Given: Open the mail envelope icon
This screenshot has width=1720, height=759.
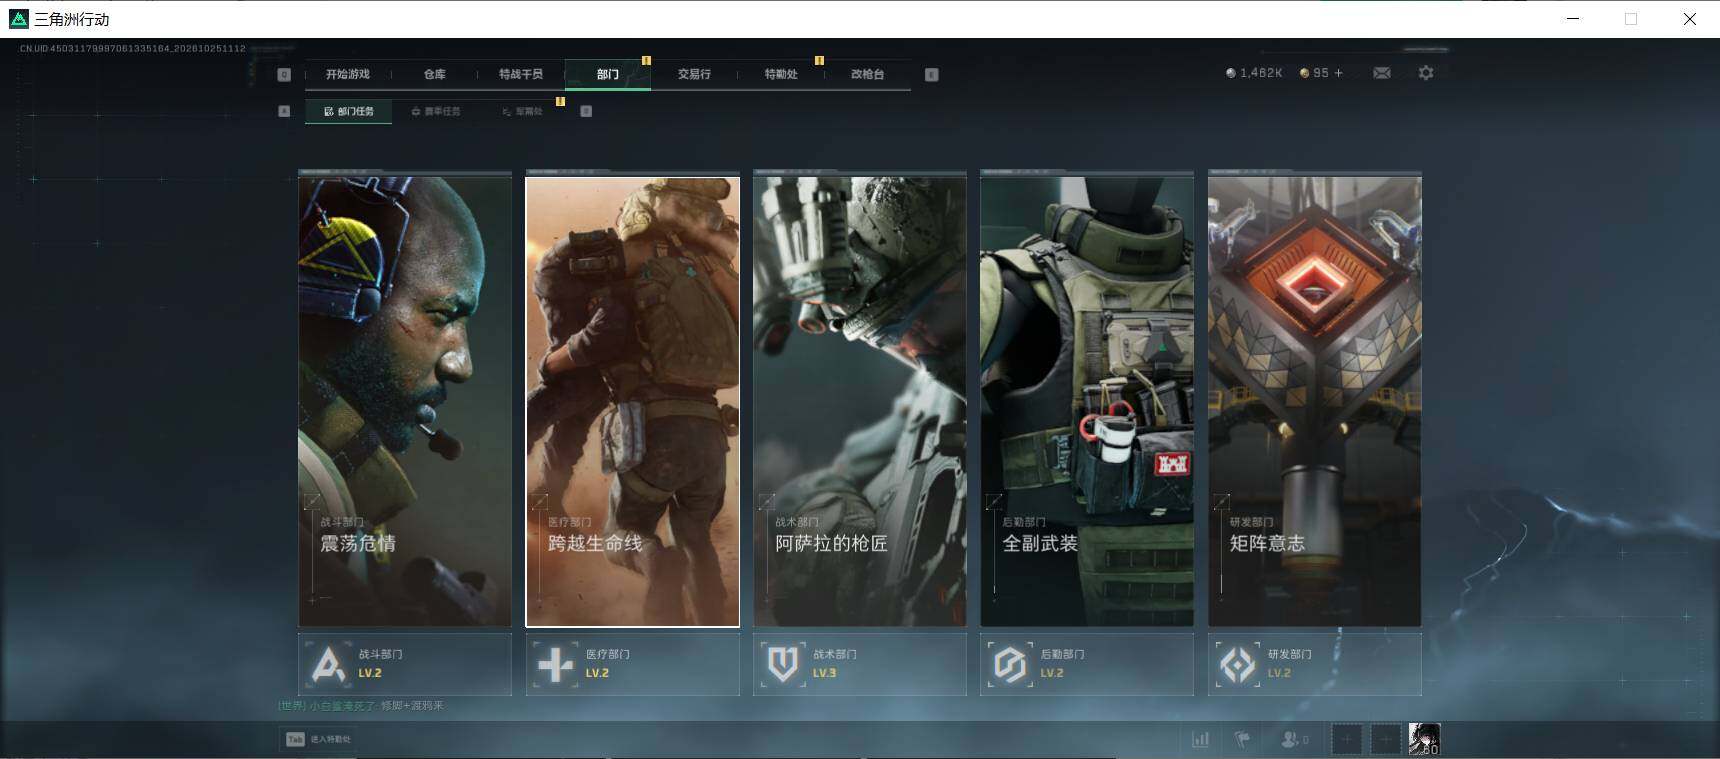Looking at the screenshot, I should click(1382, 73).
